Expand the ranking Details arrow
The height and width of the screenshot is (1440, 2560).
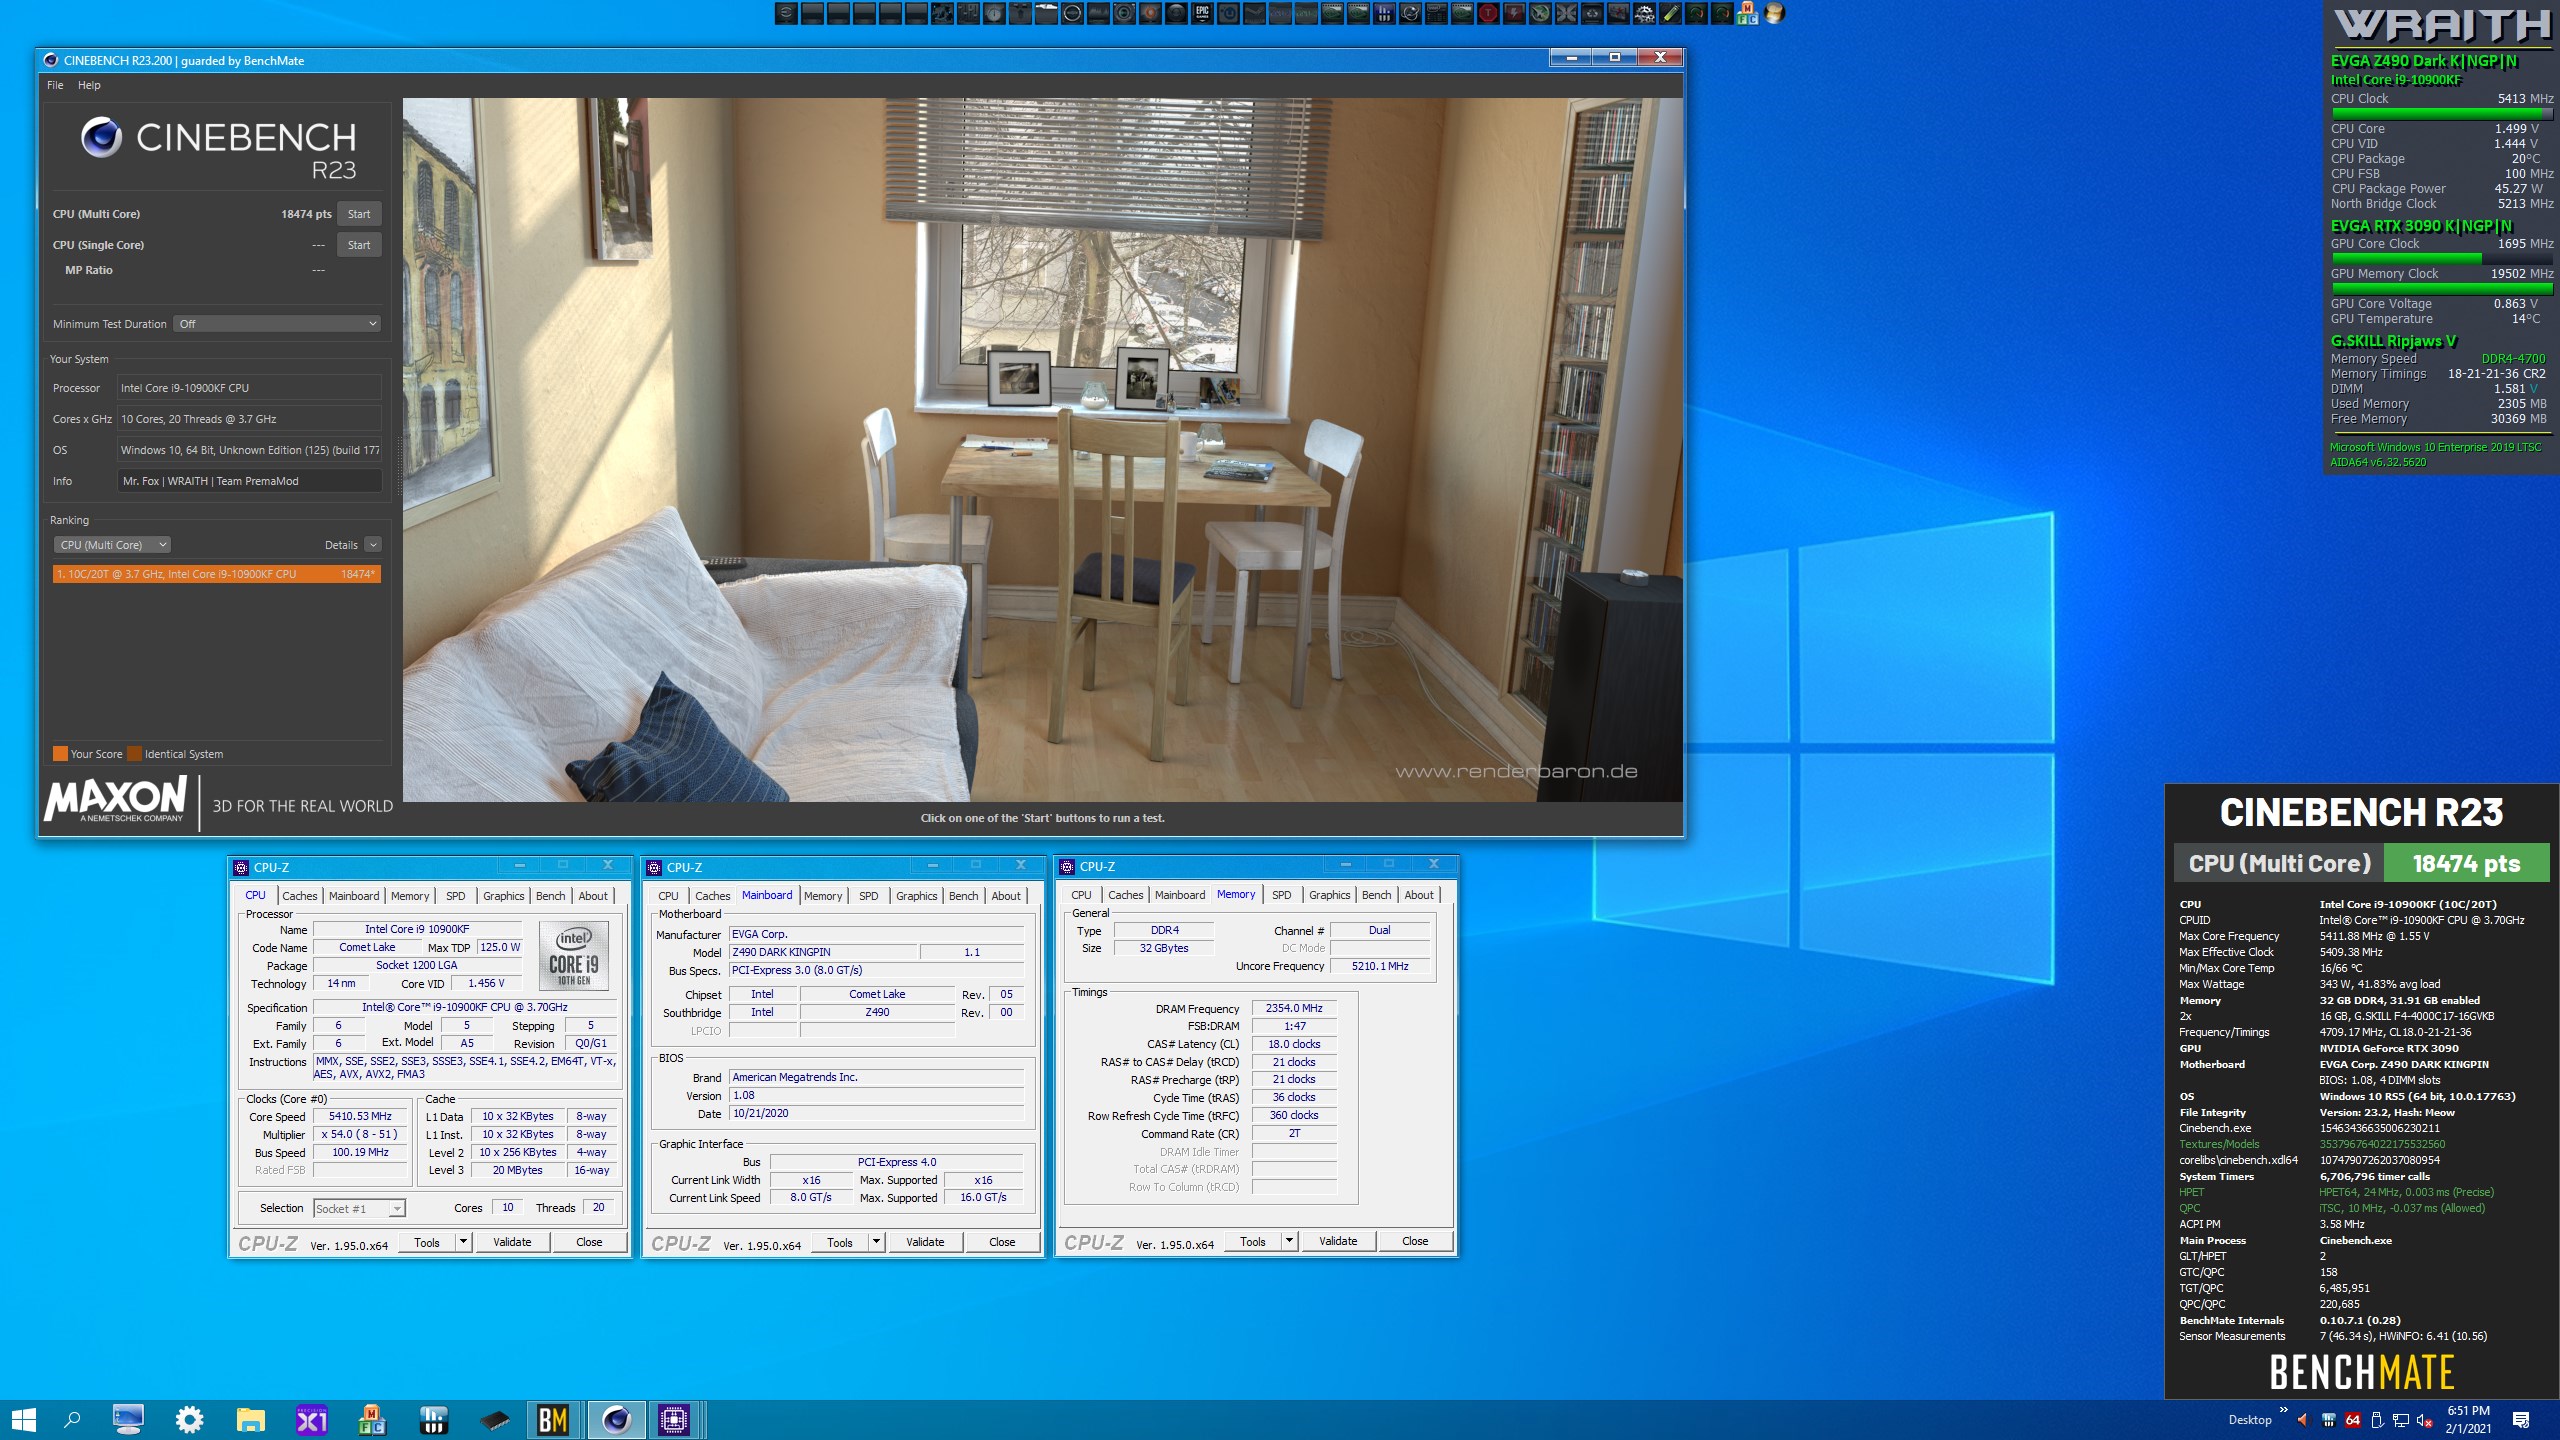tap(373, 545)
